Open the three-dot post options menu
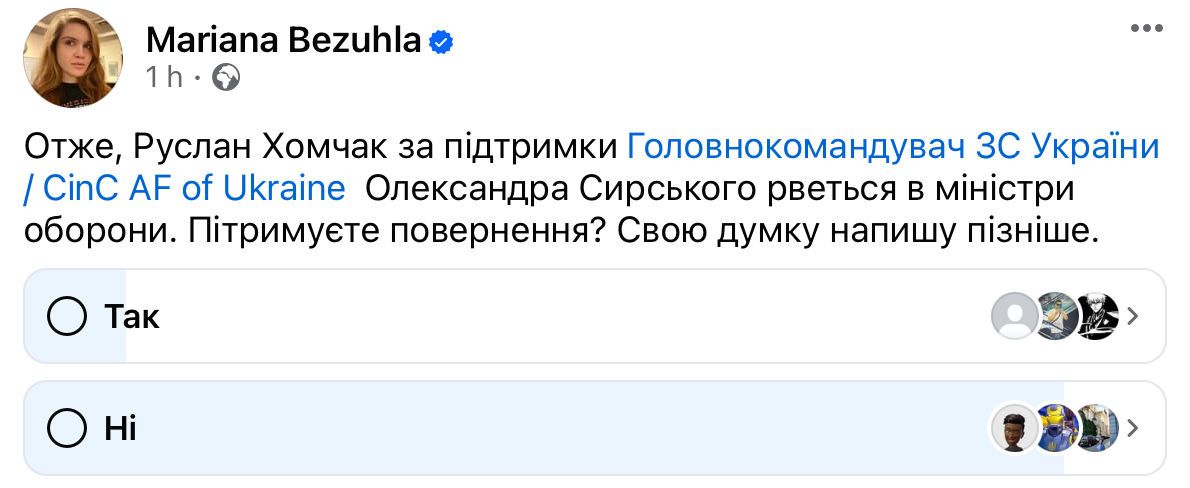The image size is (1190, 488). coord(1146,28)
